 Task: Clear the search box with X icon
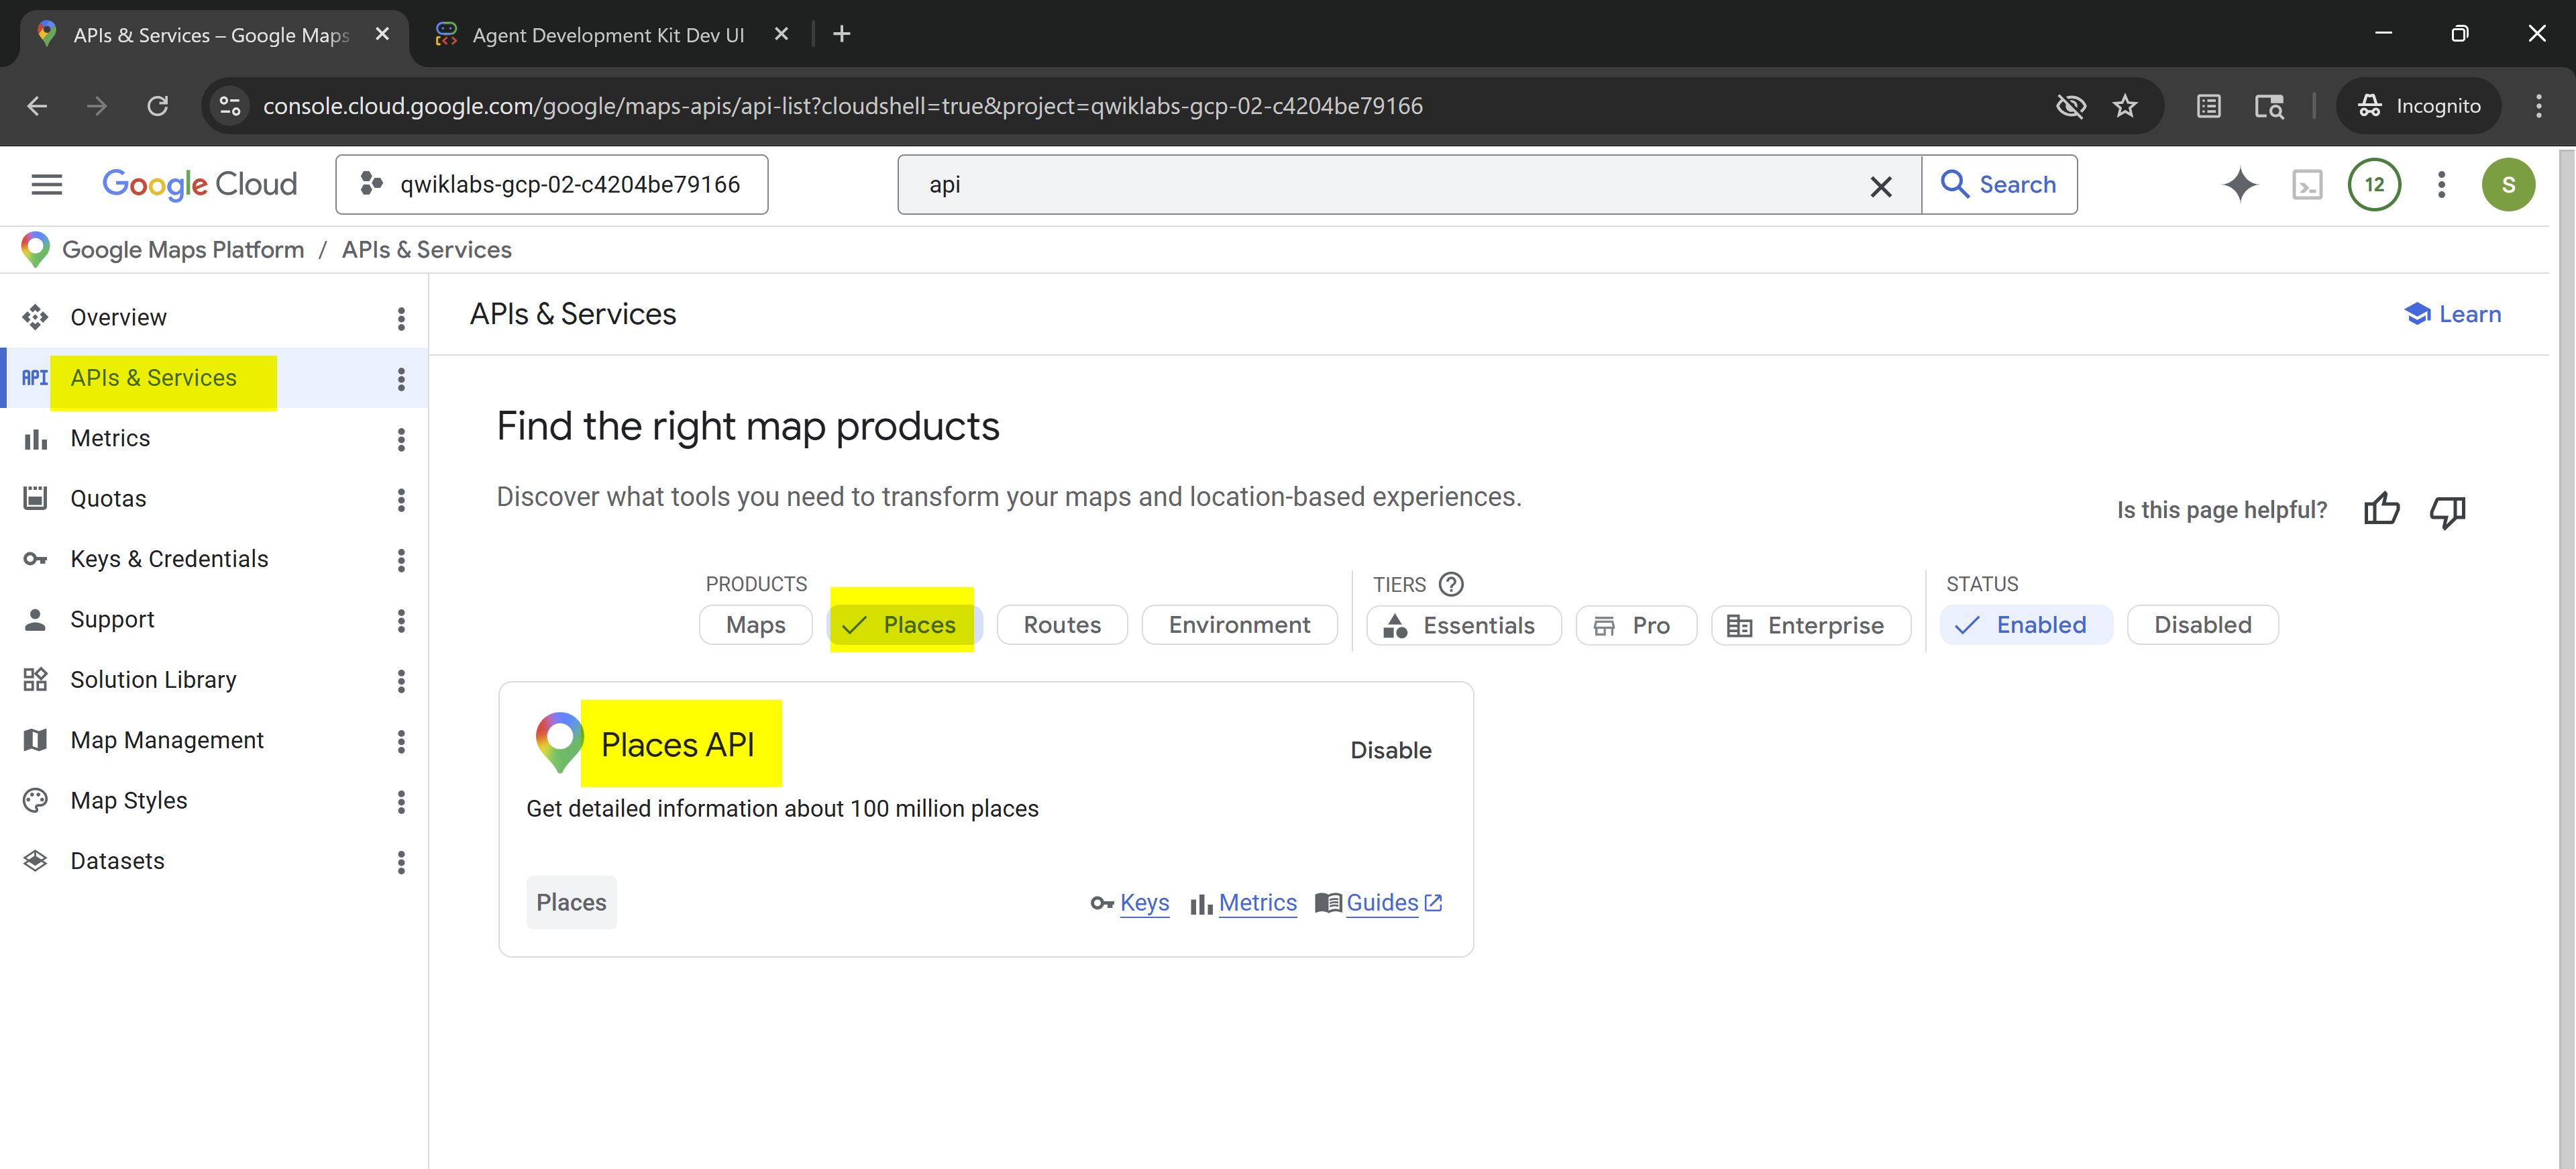(1880, 186)
